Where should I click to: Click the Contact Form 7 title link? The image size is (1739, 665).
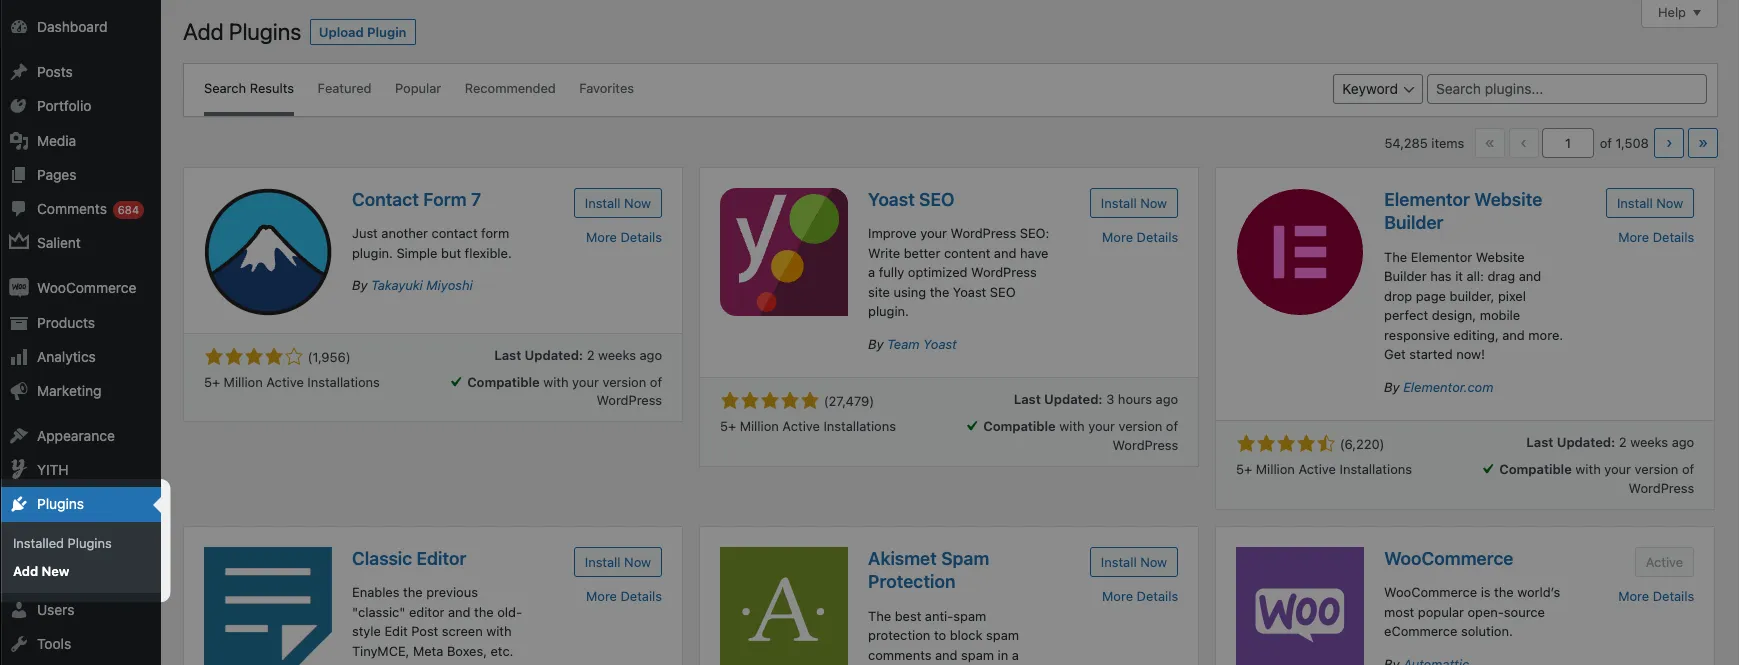click(416, 200)
